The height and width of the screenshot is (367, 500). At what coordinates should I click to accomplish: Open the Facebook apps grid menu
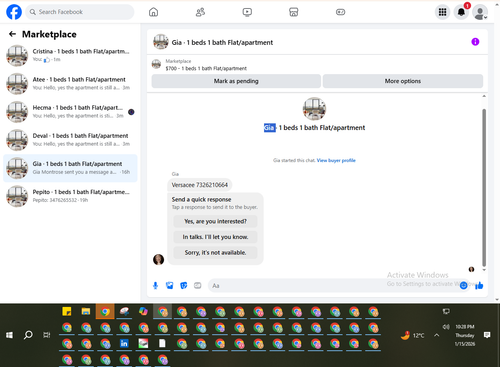442,12
